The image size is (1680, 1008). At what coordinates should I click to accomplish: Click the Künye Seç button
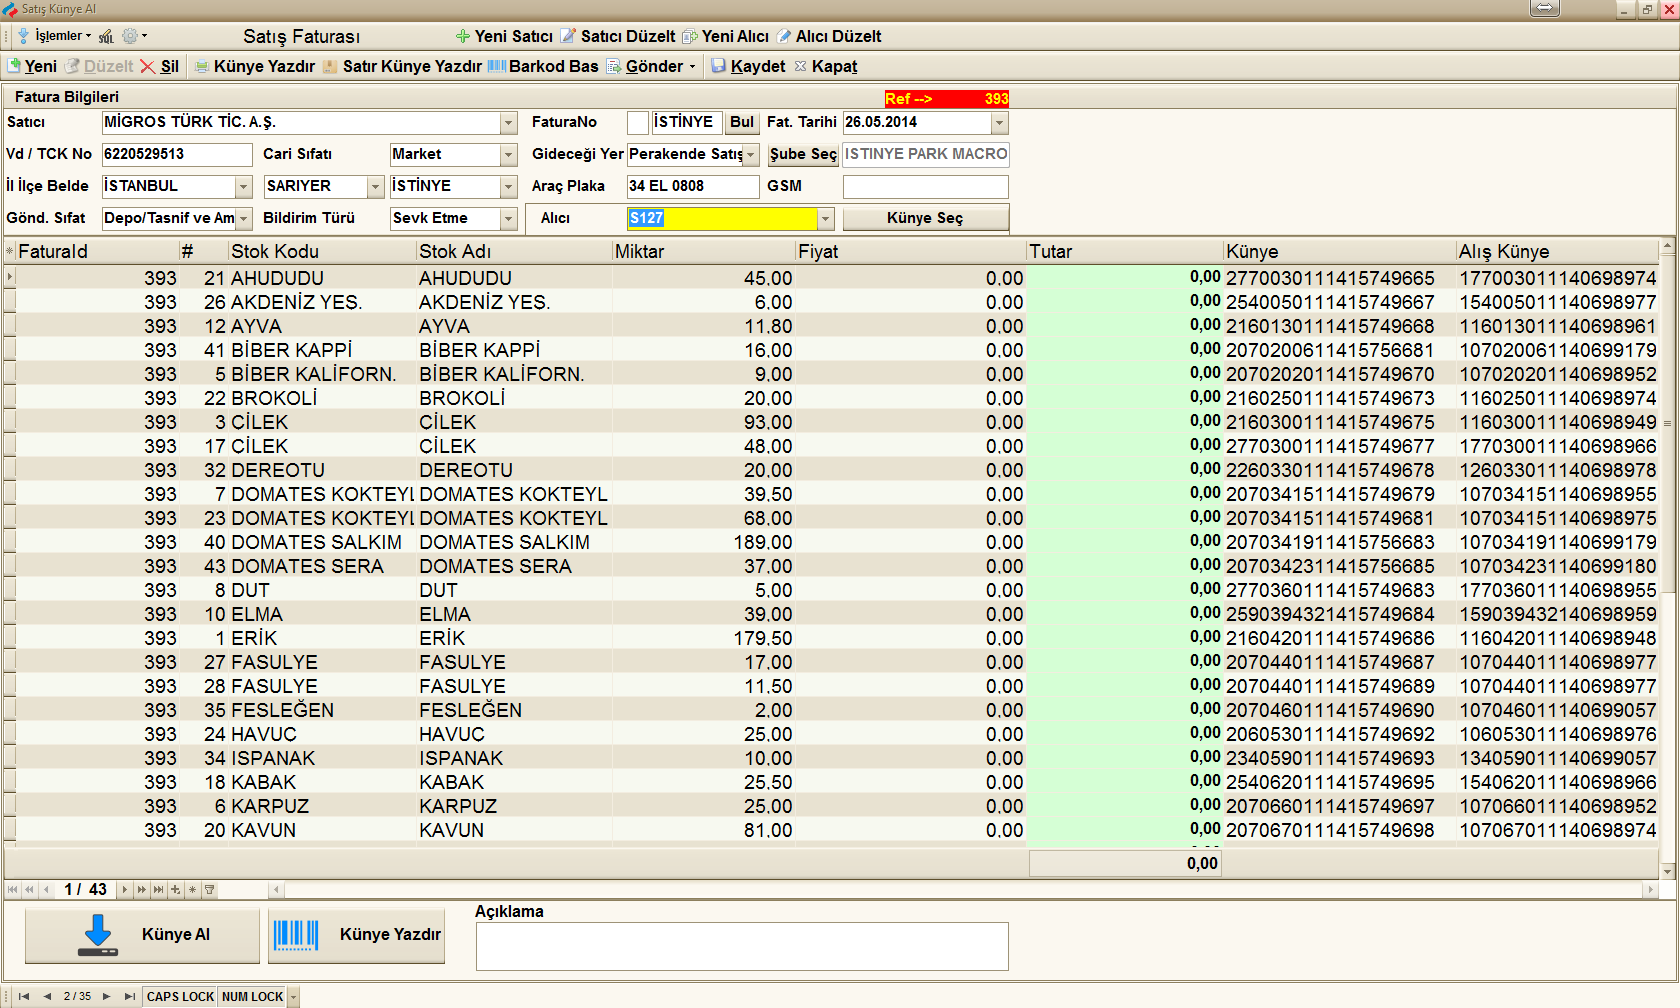tap(925, 218)
